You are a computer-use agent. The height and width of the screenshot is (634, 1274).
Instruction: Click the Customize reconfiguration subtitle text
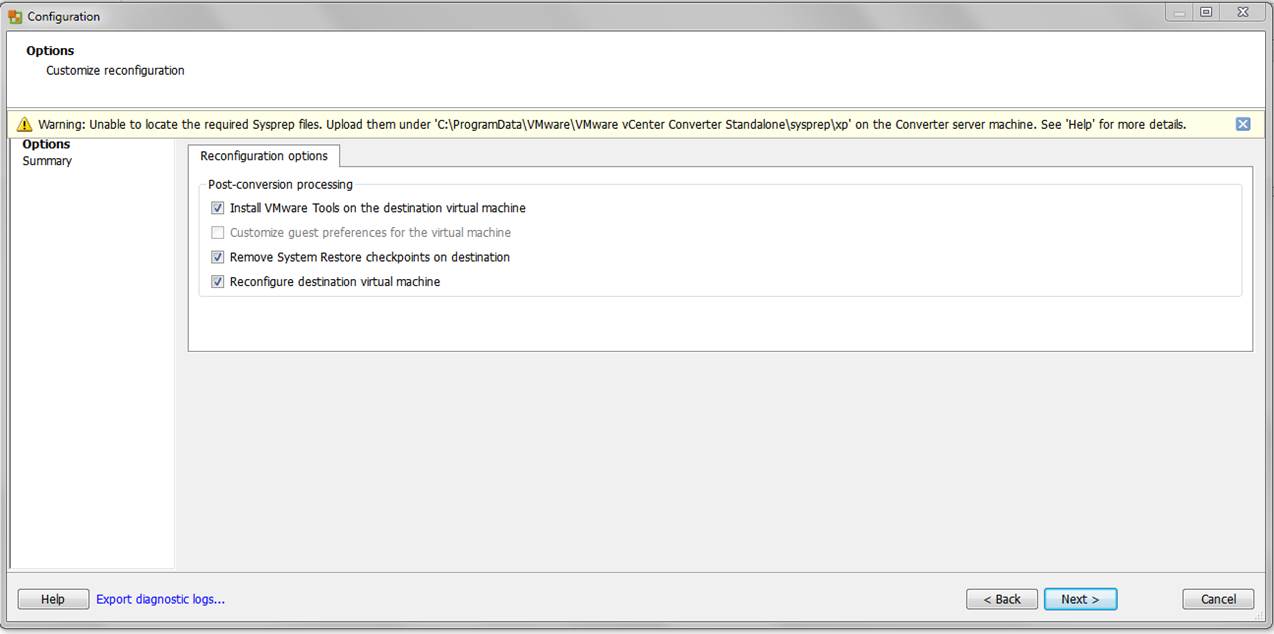(115, 71)
